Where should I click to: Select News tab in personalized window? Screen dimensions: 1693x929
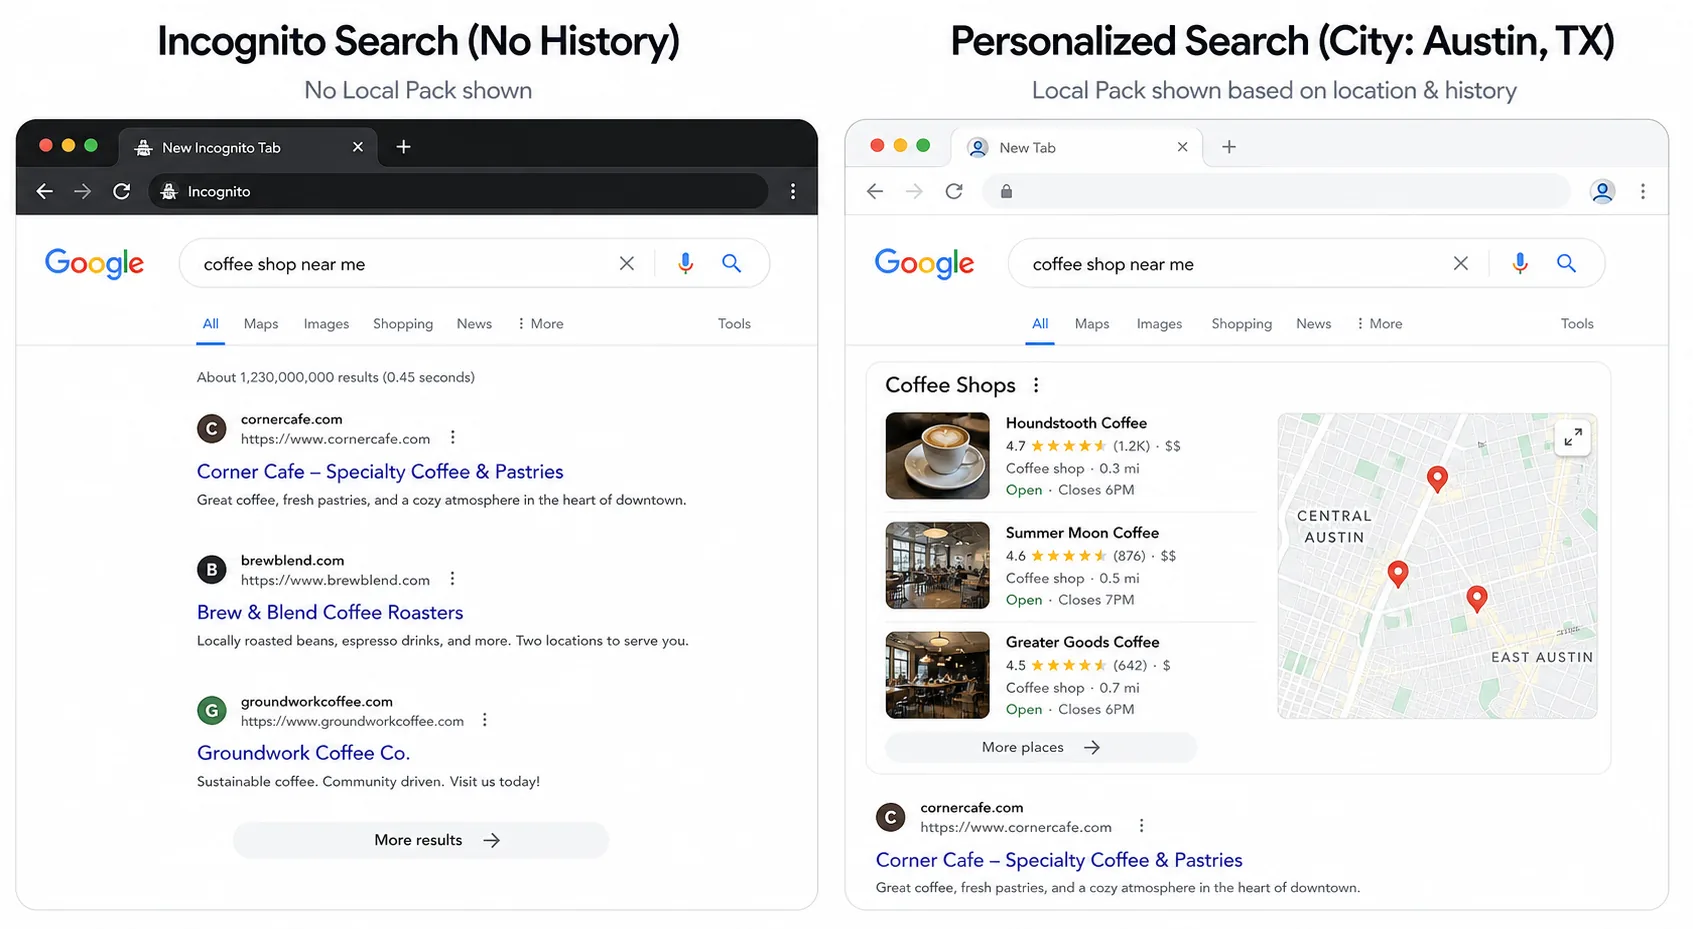(x=1313, y=323)
